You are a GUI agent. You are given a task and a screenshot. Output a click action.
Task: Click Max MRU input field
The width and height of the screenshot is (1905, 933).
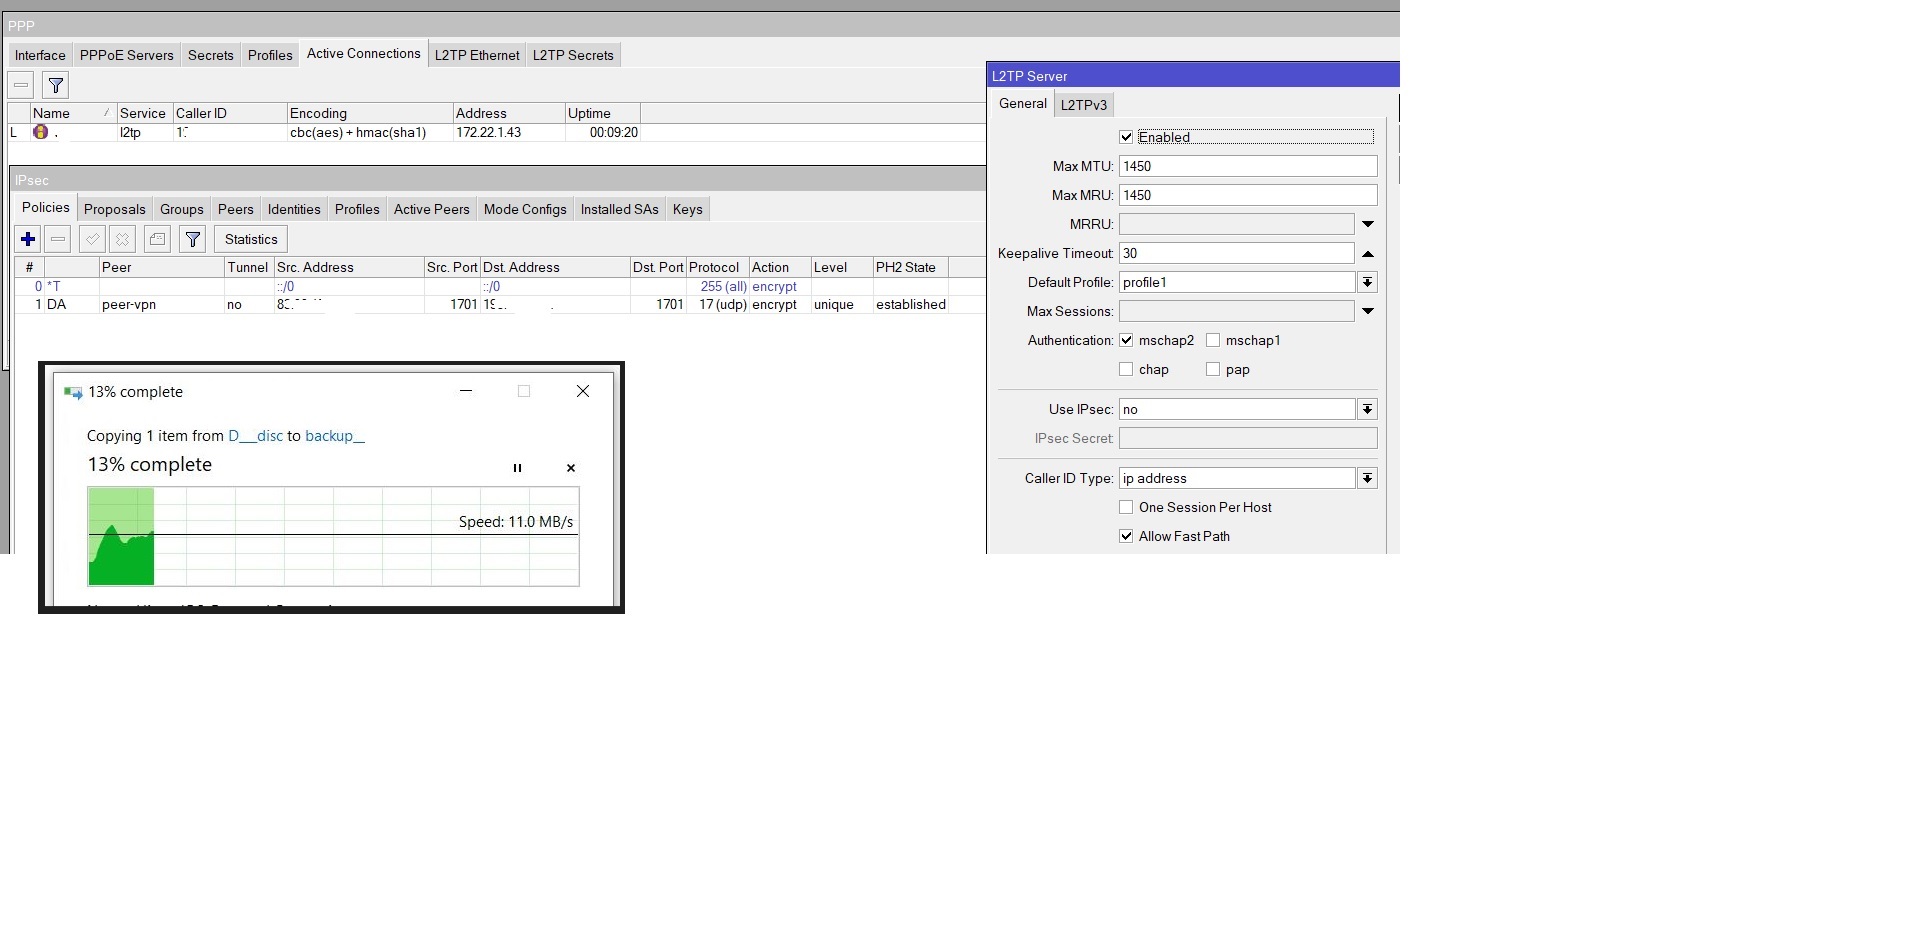point(1248,195)
